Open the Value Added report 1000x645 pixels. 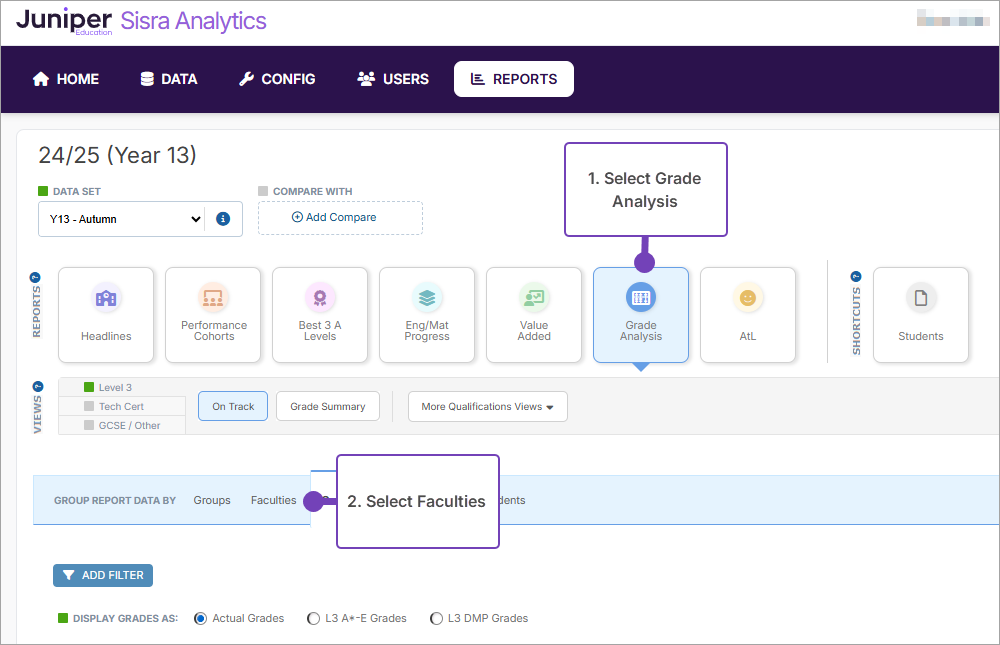tap(534, 314)
